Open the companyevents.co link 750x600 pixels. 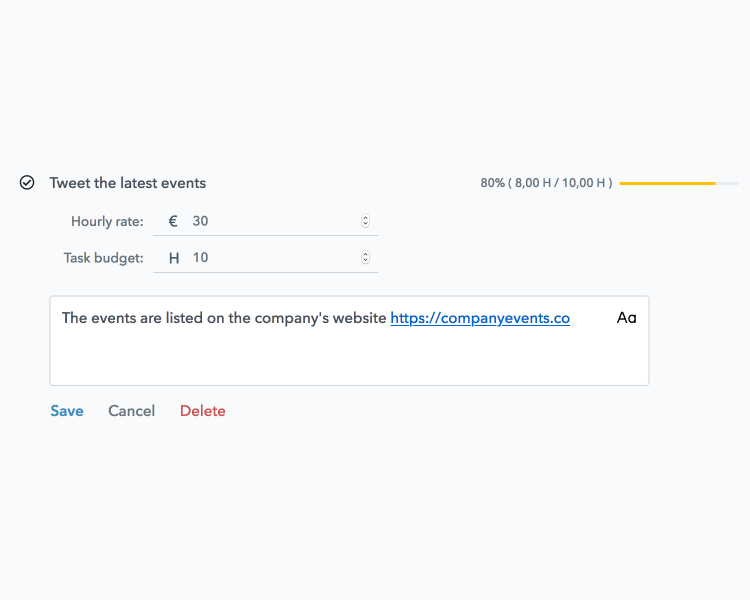[480, 318]
